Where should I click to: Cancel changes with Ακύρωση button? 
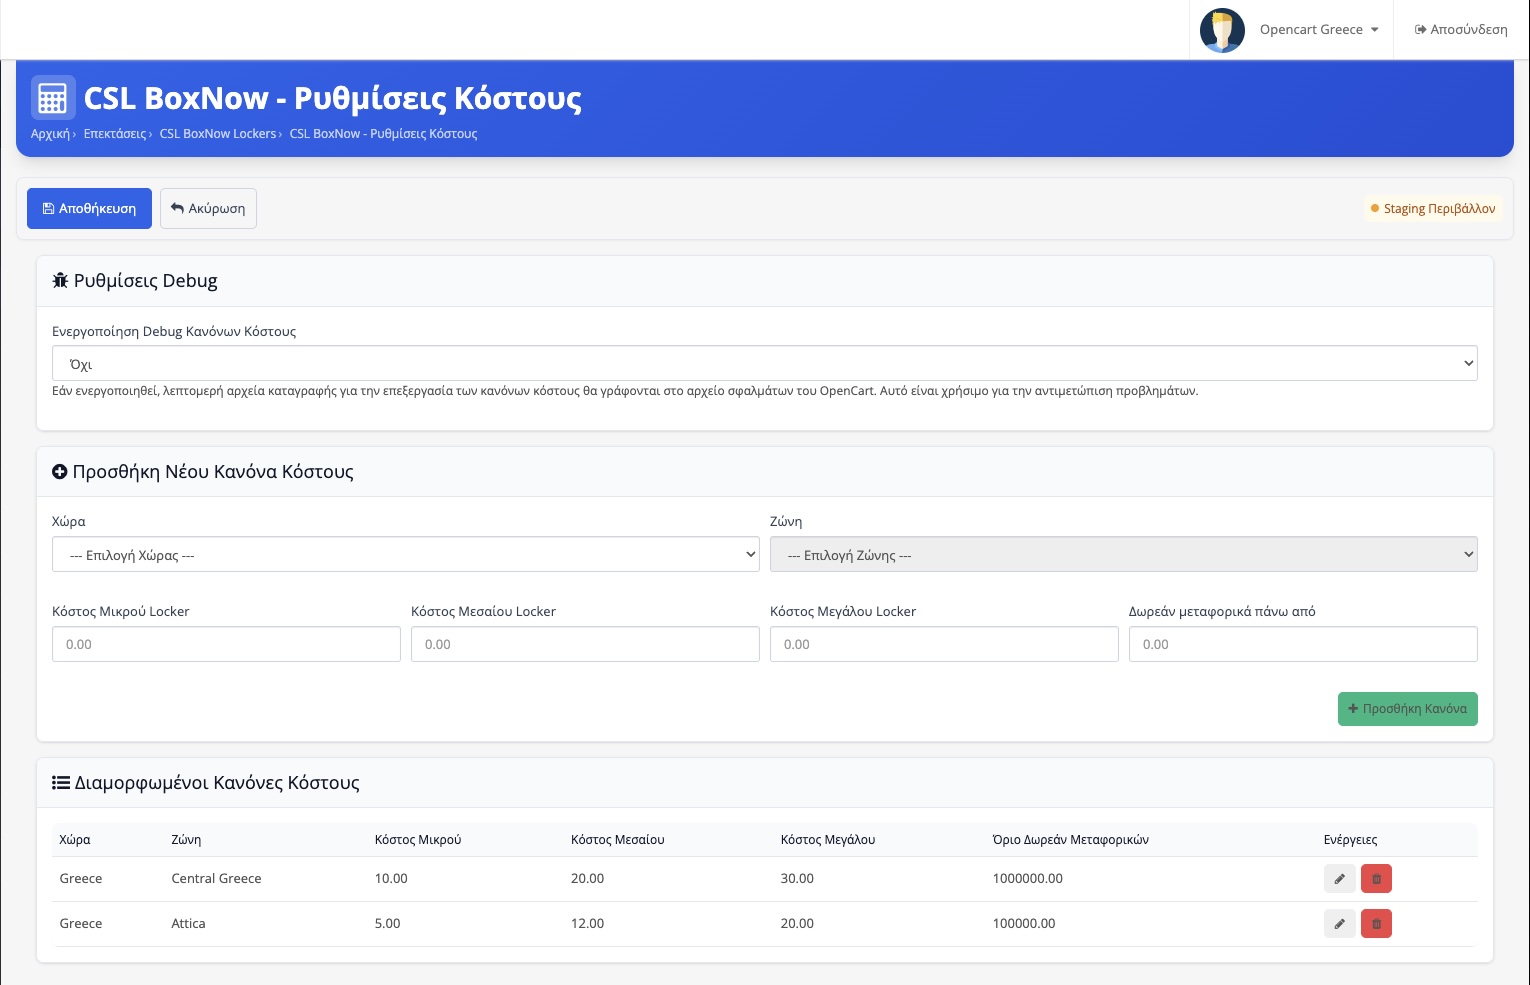tap(208, 209)
